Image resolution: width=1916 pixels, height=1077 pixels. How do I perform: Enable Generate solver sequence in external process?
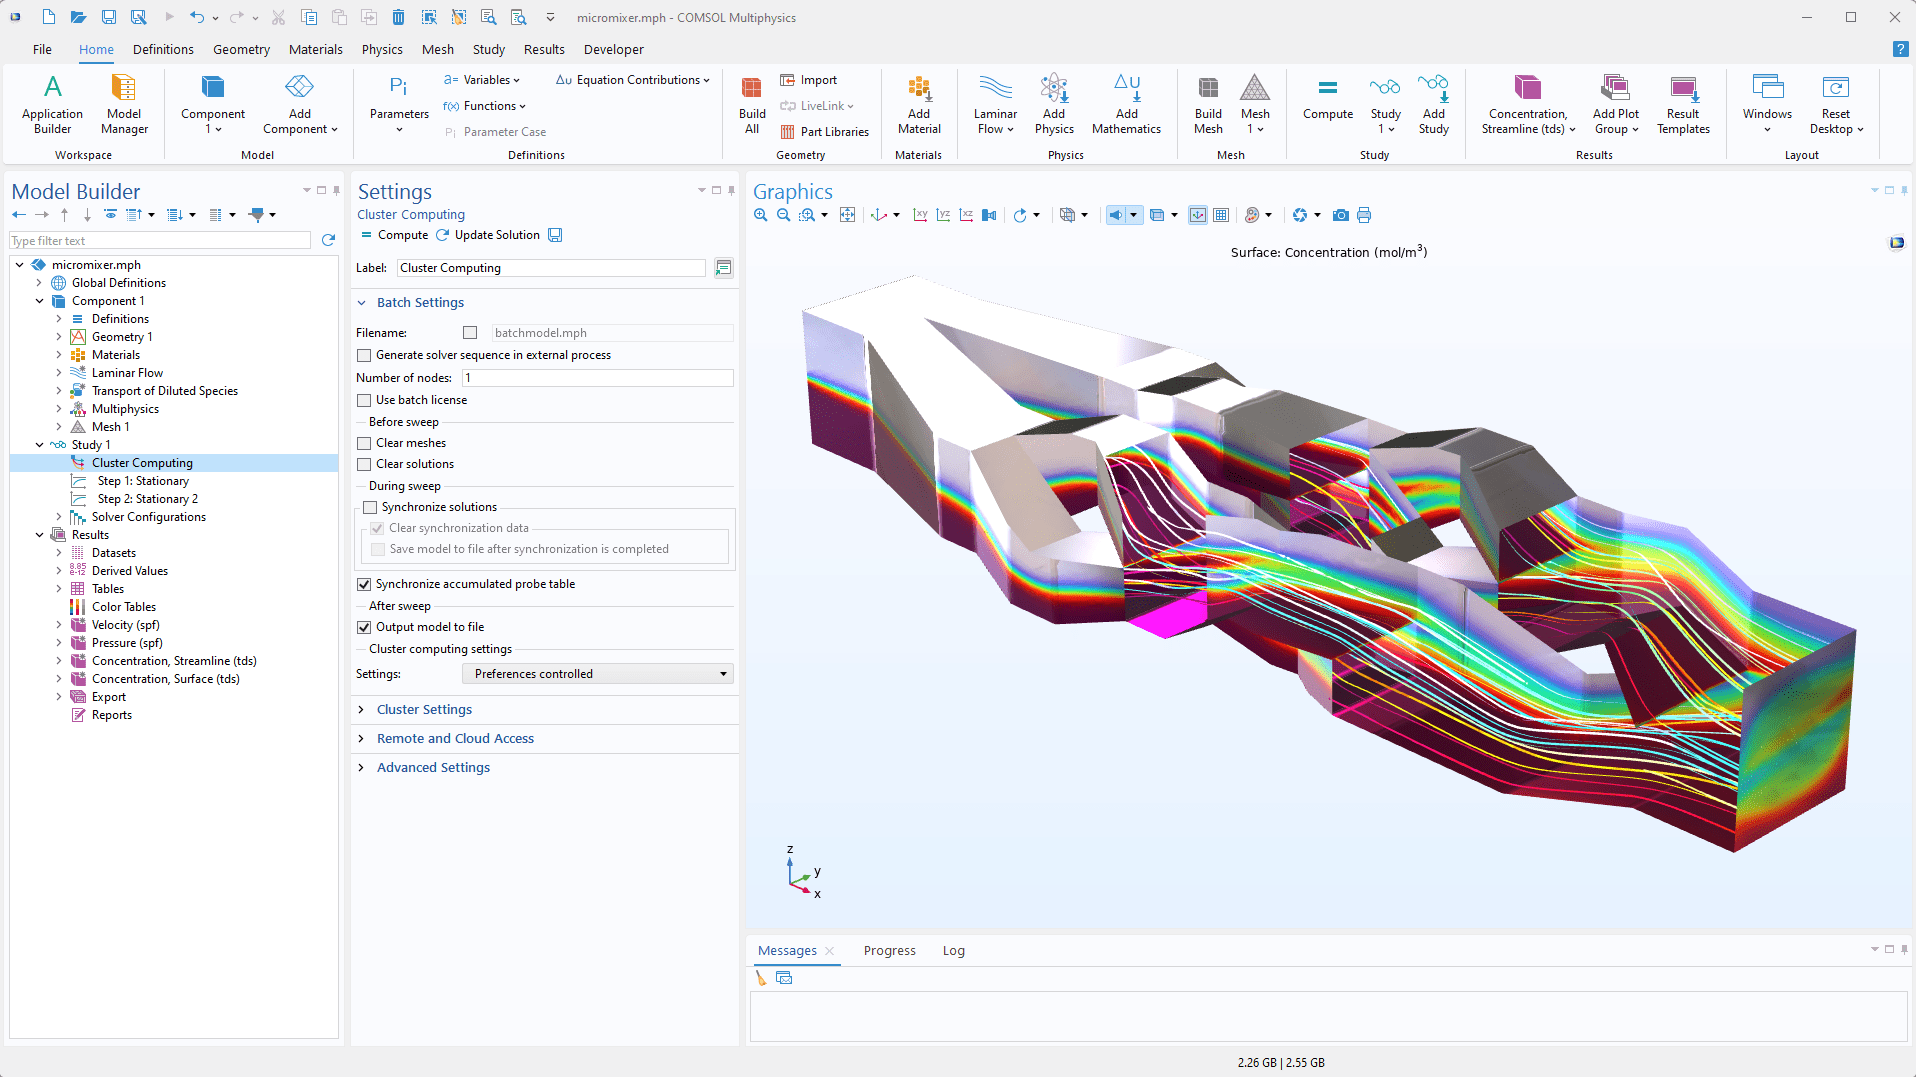(x=364, y=355)
